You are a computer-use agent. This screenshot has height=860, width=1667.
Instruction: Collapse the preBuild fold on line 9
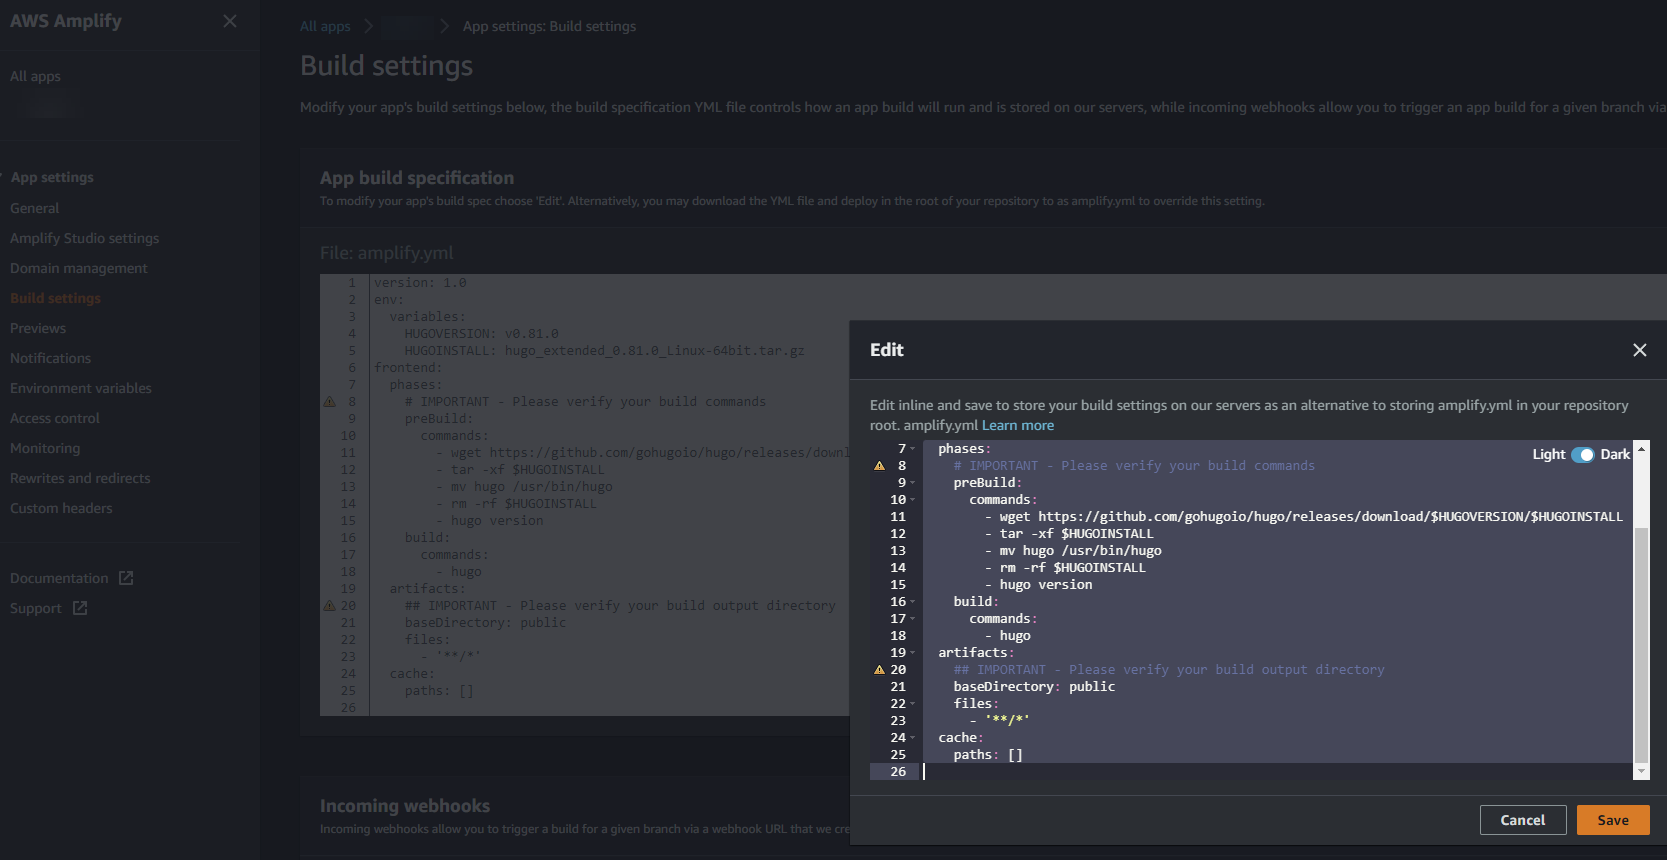(912, 483)
